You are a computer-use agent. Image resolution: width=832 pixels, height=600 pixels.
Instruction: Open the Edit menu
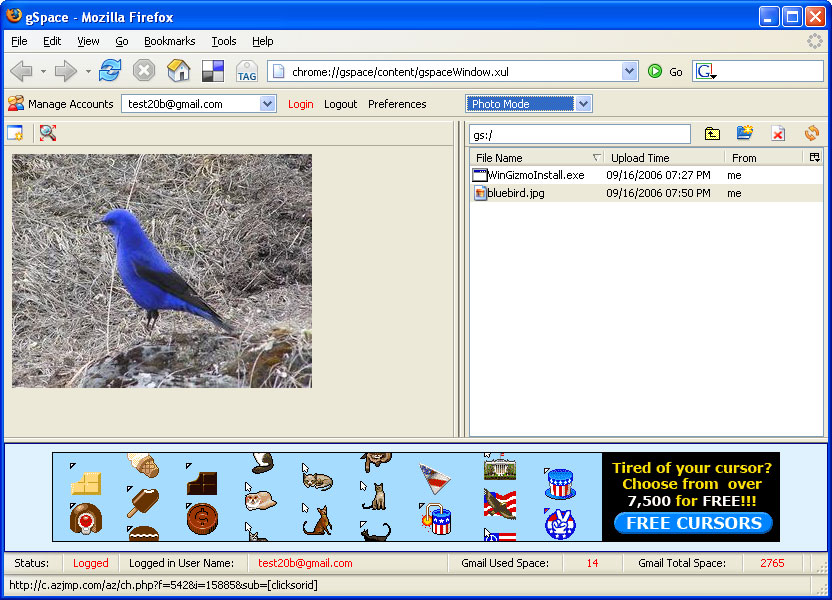pyautogui.click(x=52, y=41)
